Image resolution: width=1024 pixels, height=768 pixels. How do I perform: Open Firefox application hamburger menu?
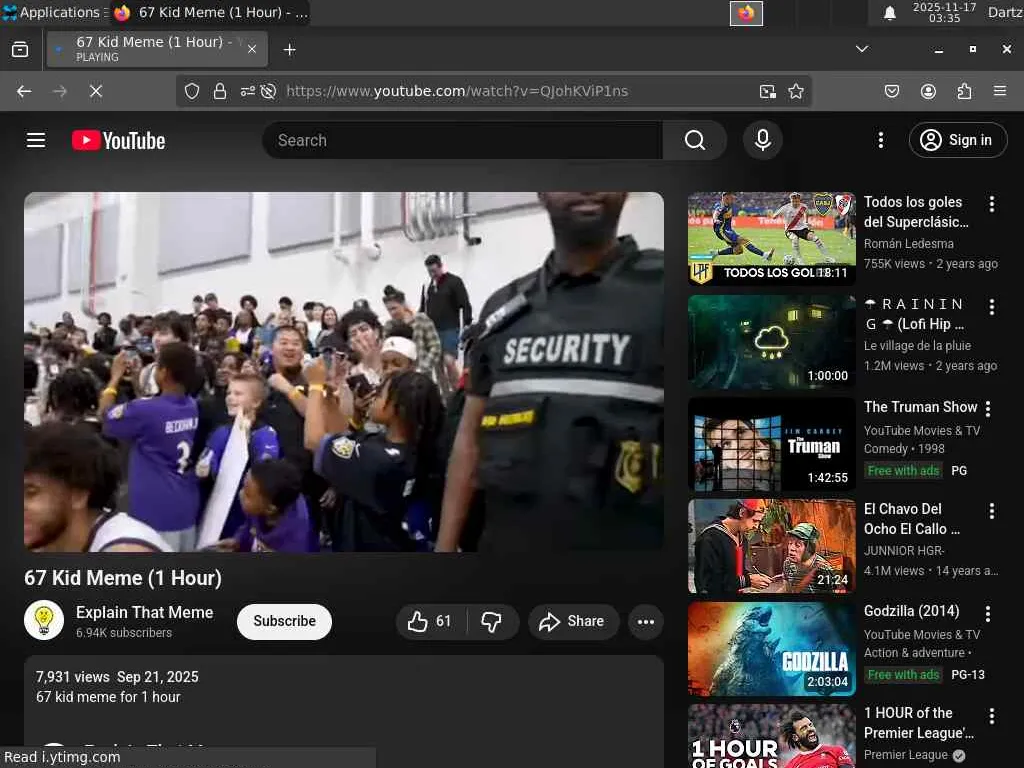tap(1000, 91)
